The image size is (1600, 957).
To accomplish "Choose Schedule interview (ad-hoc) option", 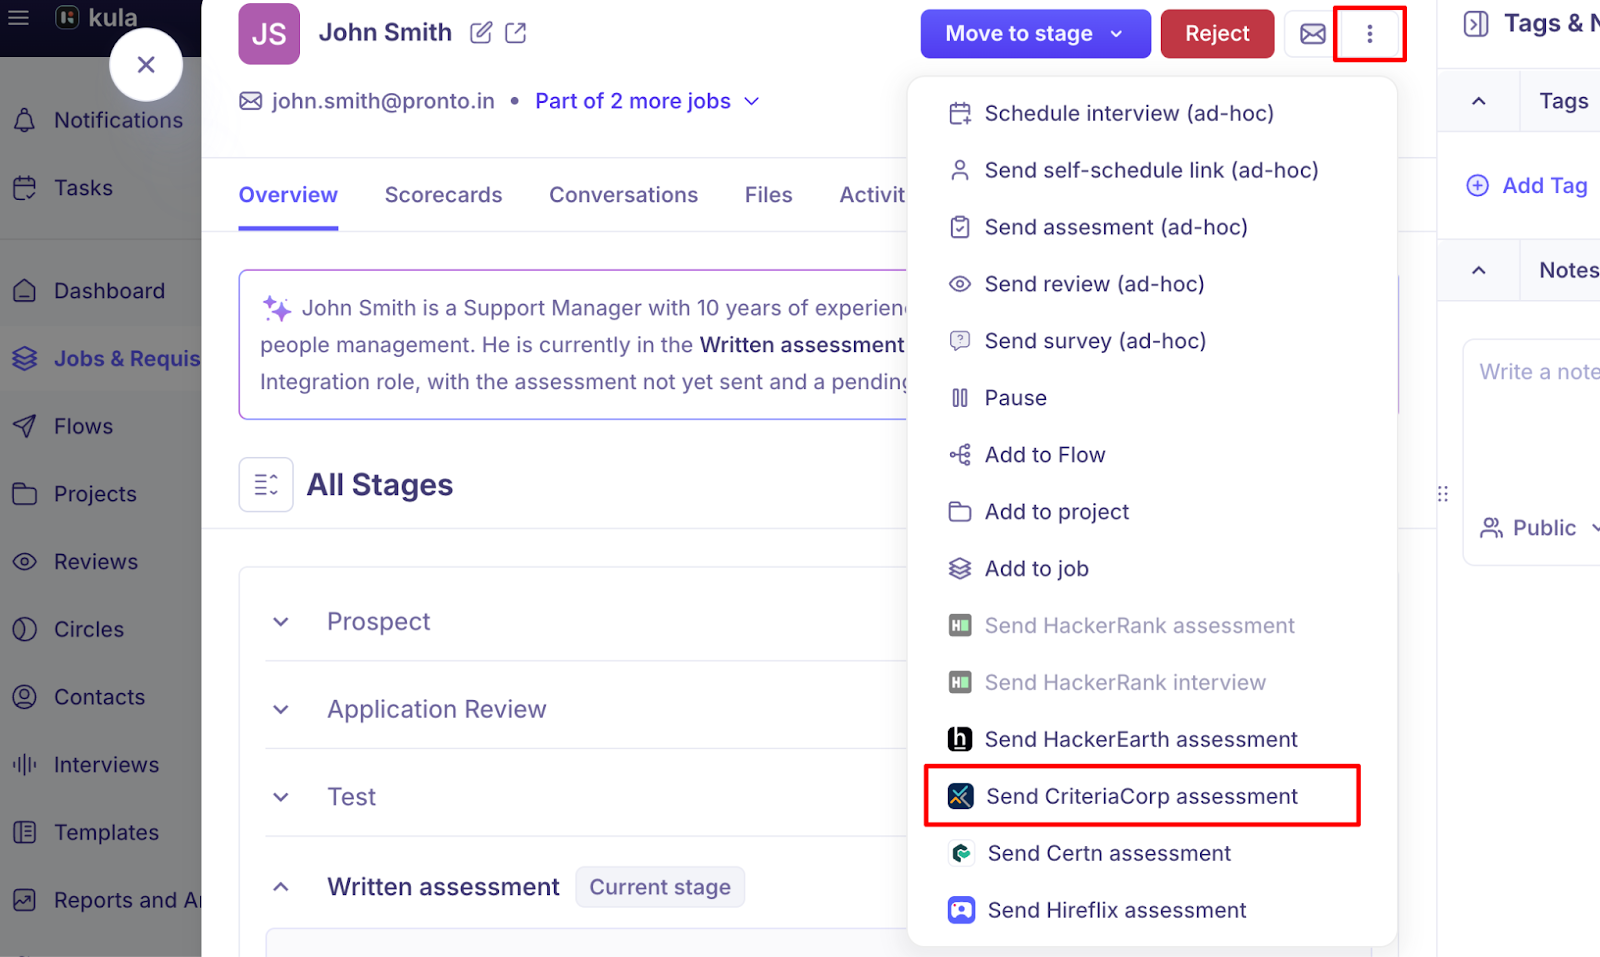I will point(1128,113).
